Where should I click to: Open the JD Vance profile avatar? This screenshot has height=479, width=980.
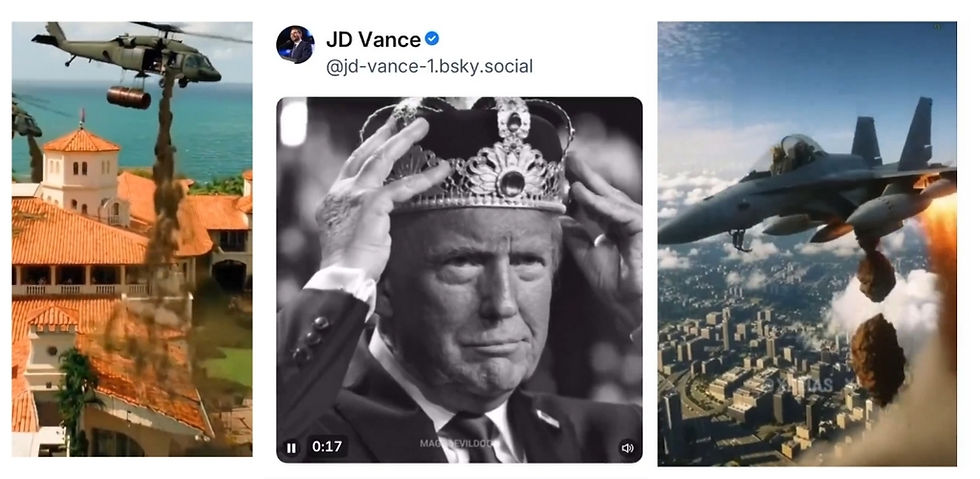[295, 44]
